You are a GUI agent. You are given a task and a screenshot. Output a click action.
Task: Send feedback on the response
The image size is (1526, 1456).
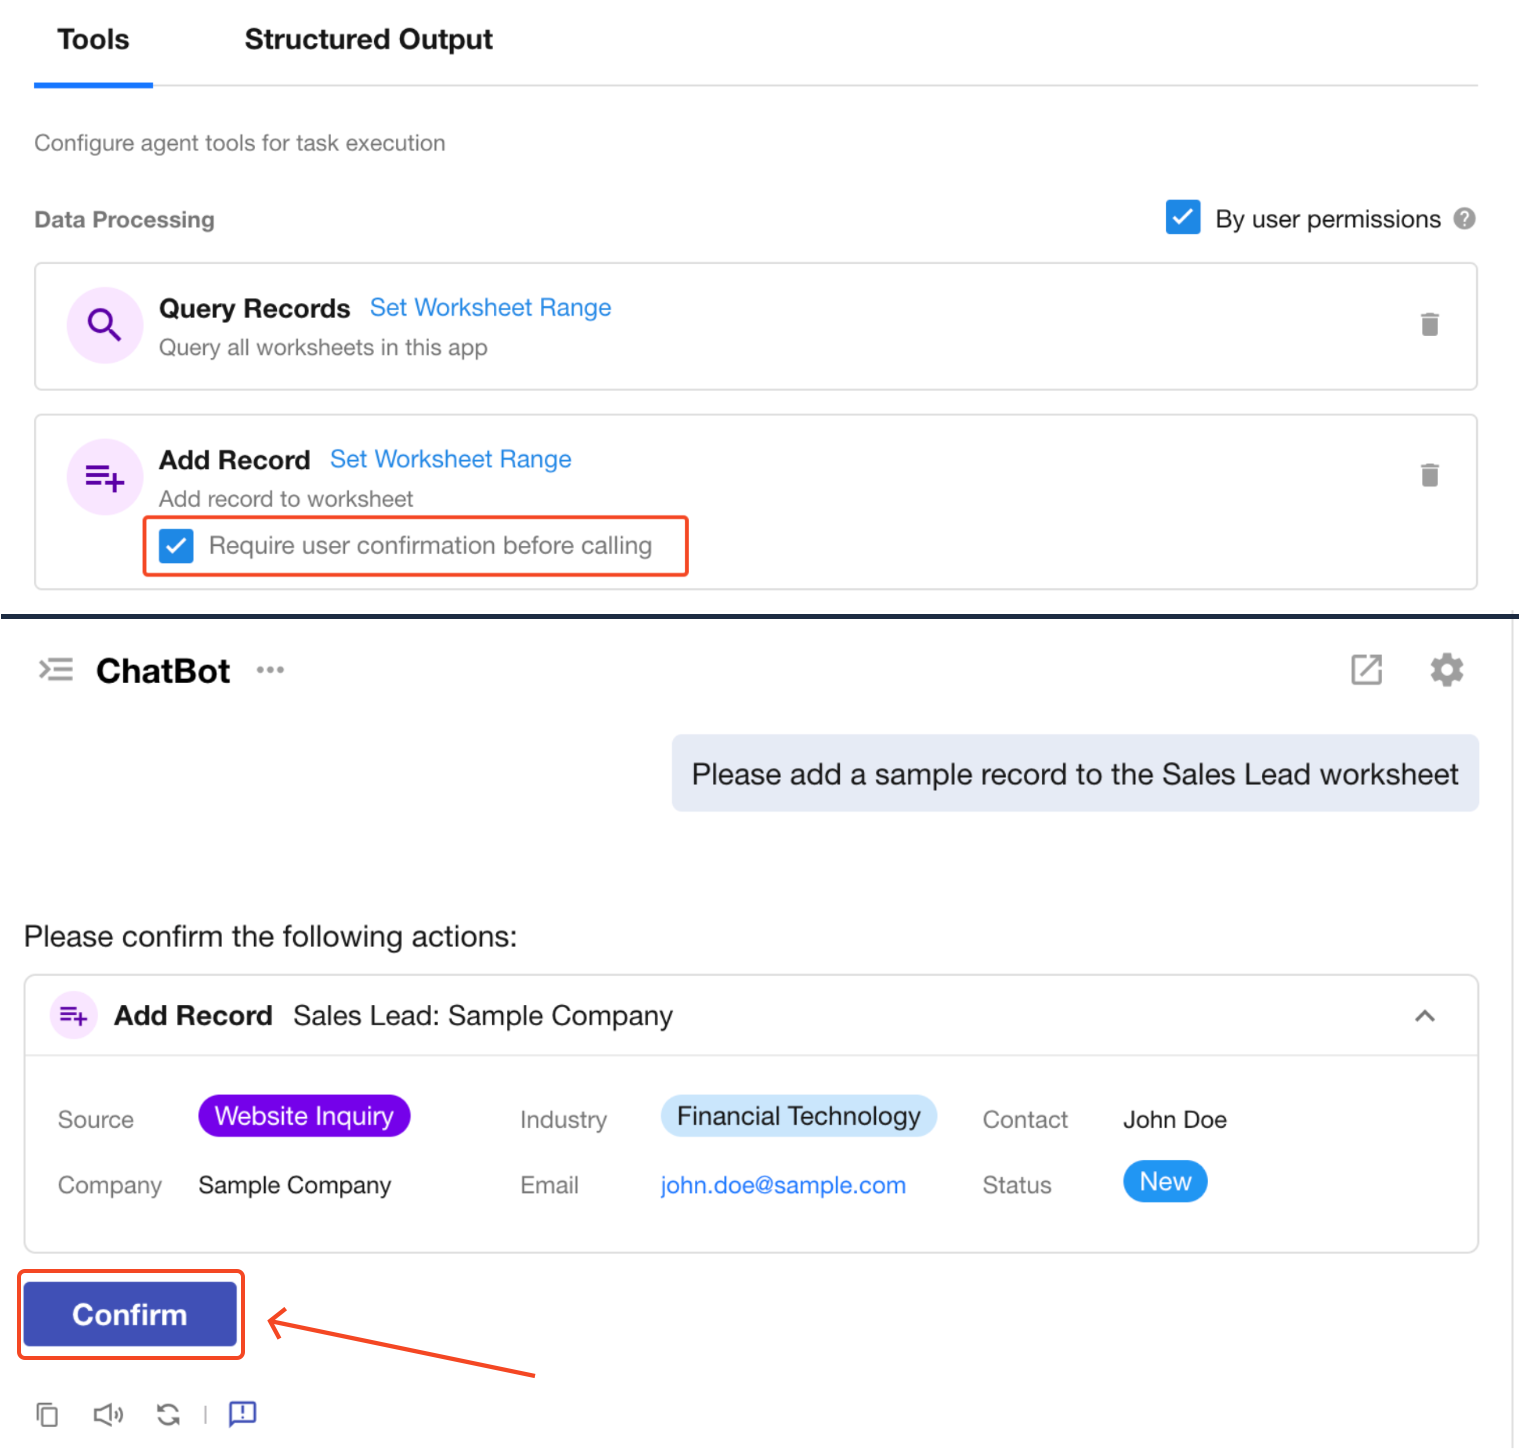(243, 1414)
